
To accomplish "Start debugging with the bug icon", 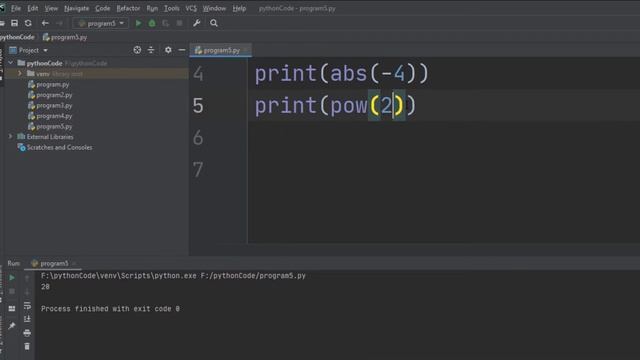I will click(x=152, y=23).
